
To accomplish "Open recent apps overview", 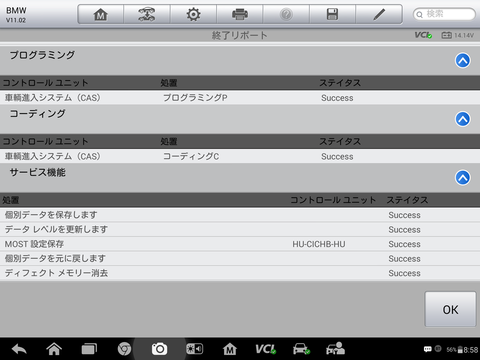I will click(x=89, y=349).
